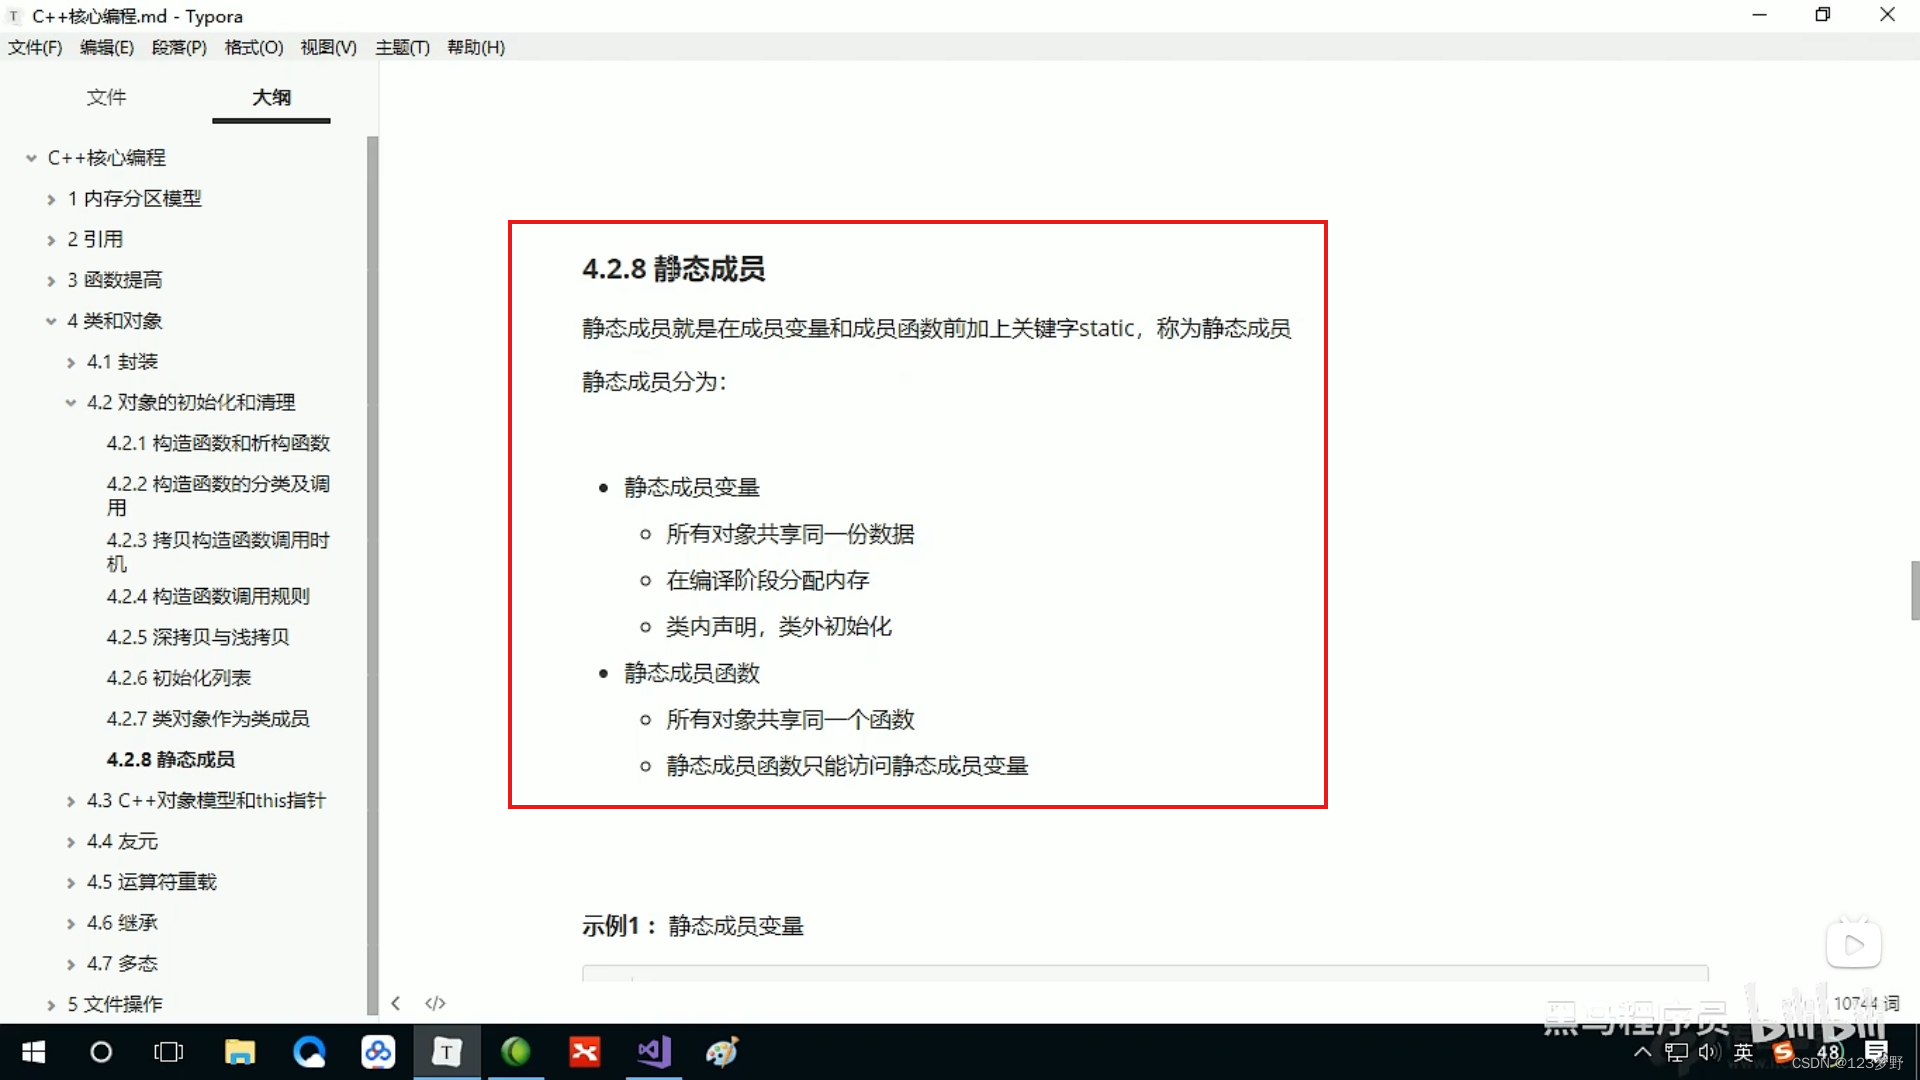1920x1080 pixels.
Task: Open the 视图(V) menu
Action: [329, 47]
